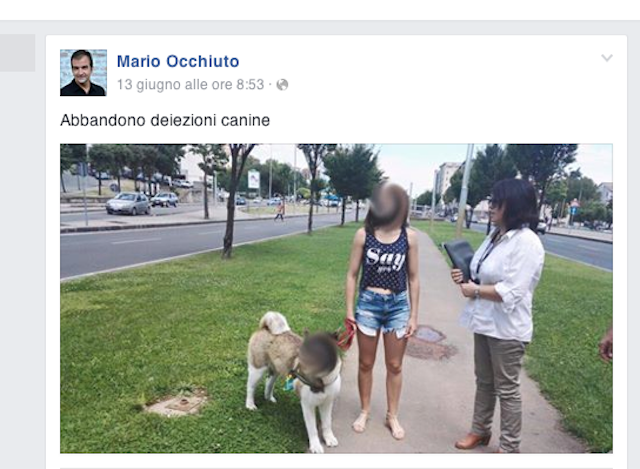
Task: Open the '13 giugno alle ore 8:53' timestamp
Action: tap(191, 84)
